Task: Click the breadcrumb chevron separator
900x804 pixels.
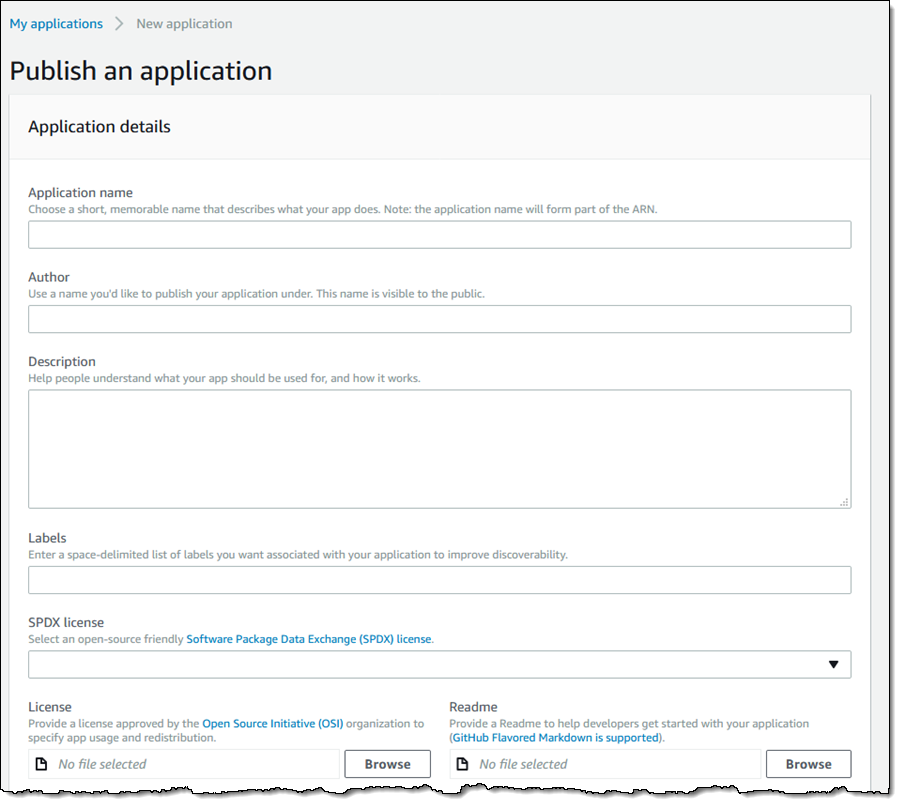Action: pyautogui.click(x=119, y=24)
